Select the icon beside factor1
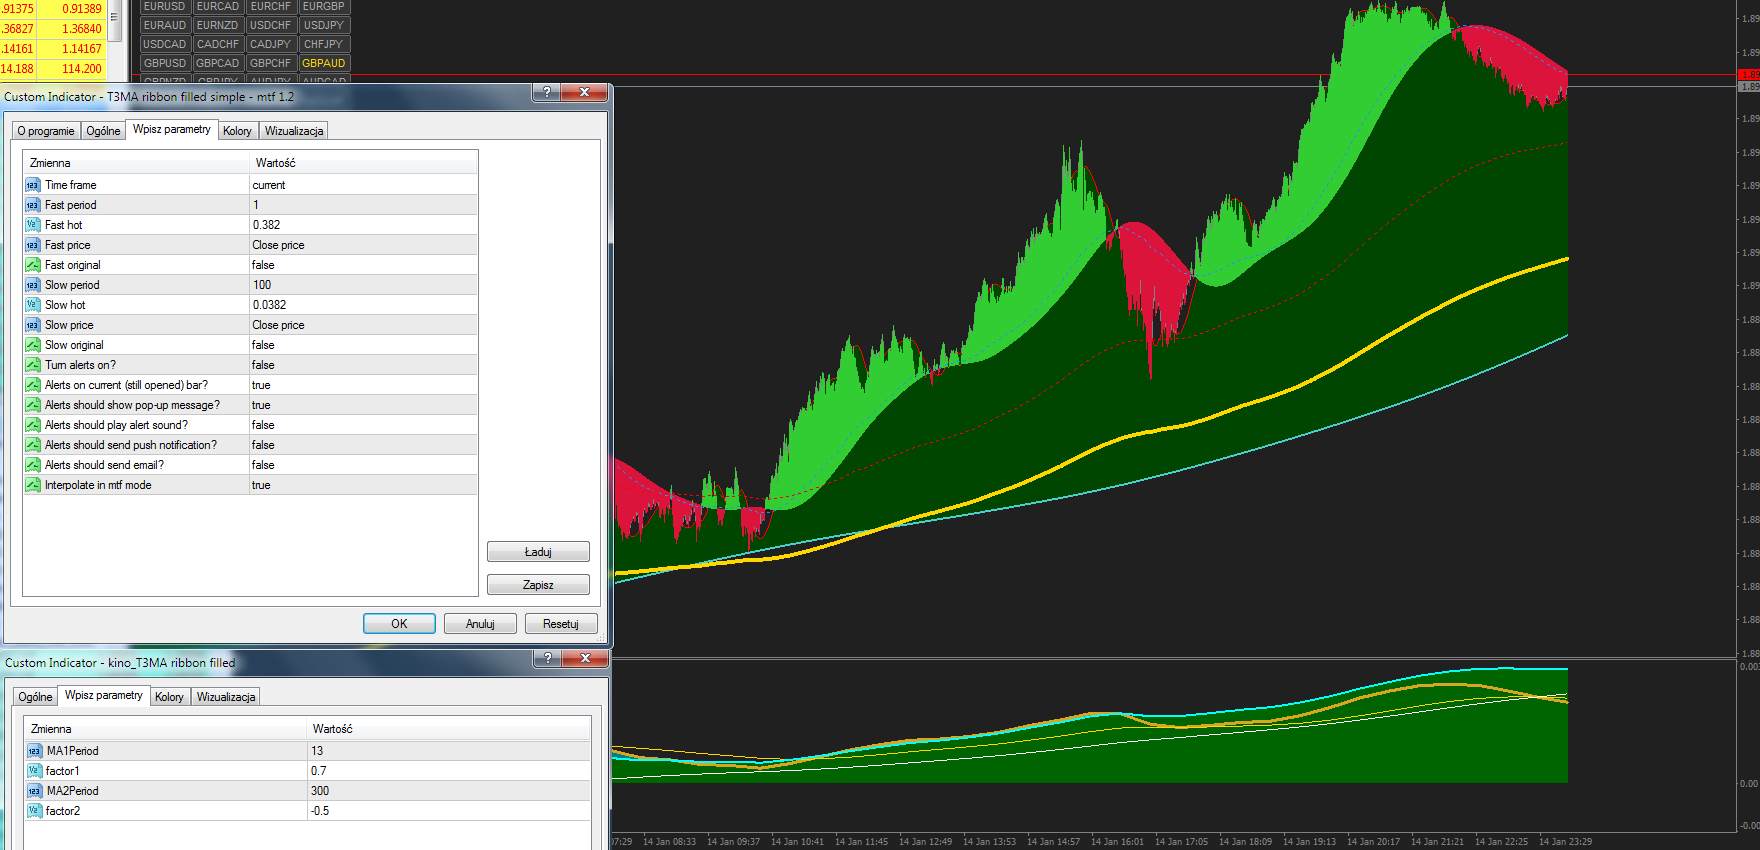 pos(35,771)
